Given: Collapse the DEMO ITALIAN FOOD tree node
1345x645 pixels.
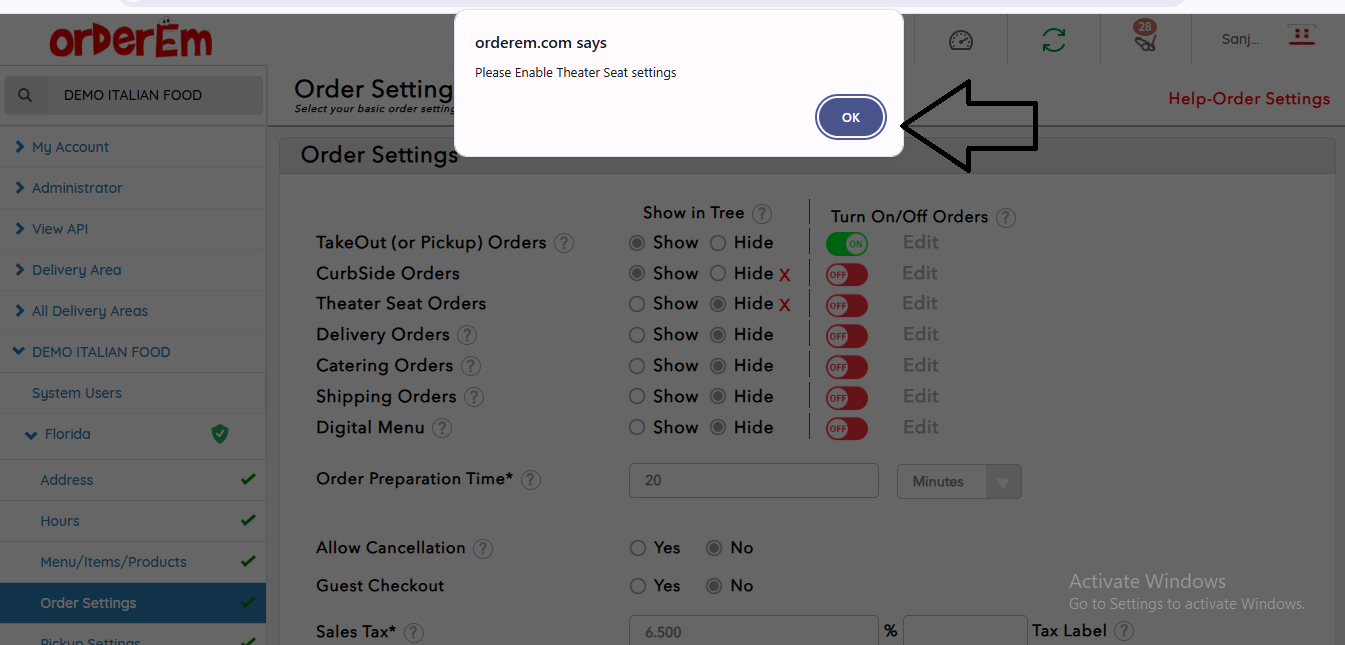Looking at the screenshot, I should coord(20,352).
